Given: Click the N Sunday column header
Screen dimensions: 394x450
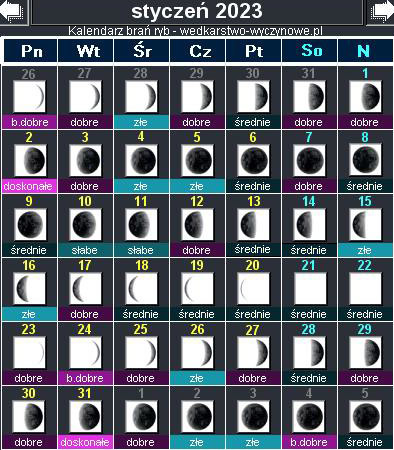Looking at the screenshot, I should coord(365,51).
